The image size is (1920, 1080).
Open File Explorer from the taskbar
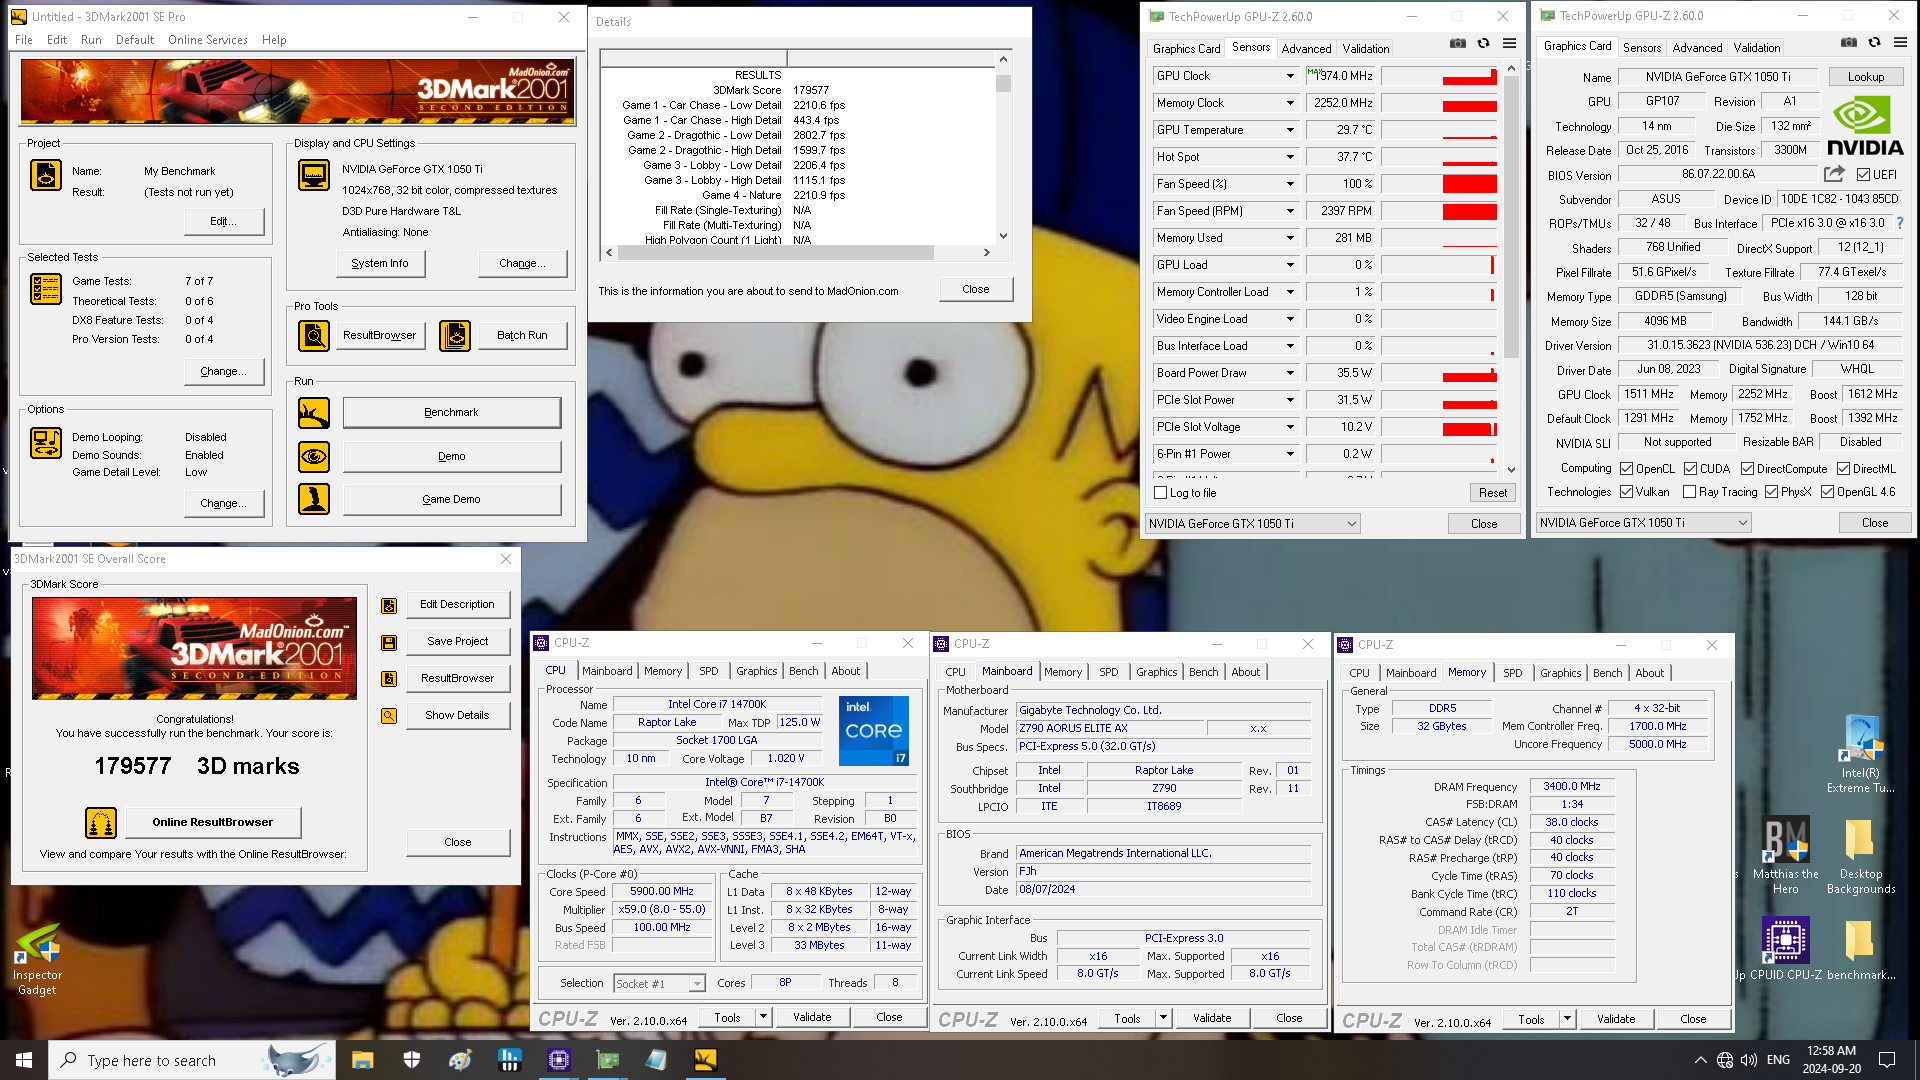[x=362, y=1060]
